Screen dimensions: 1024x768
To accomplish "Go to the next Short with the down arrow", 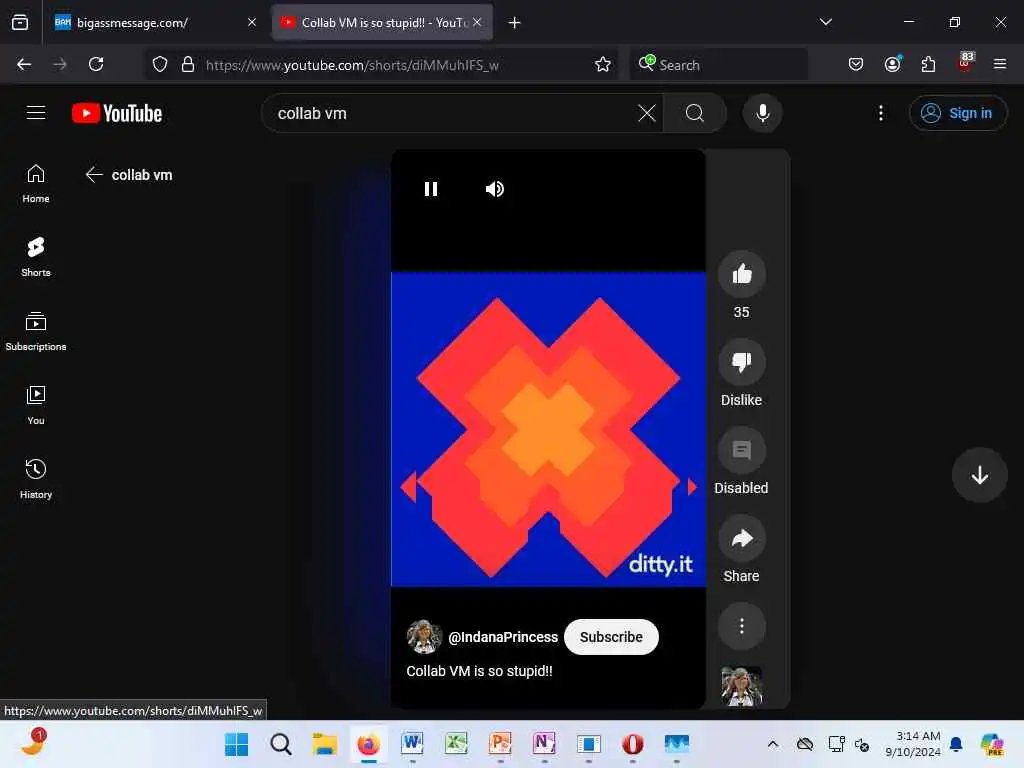I will 979,475.
